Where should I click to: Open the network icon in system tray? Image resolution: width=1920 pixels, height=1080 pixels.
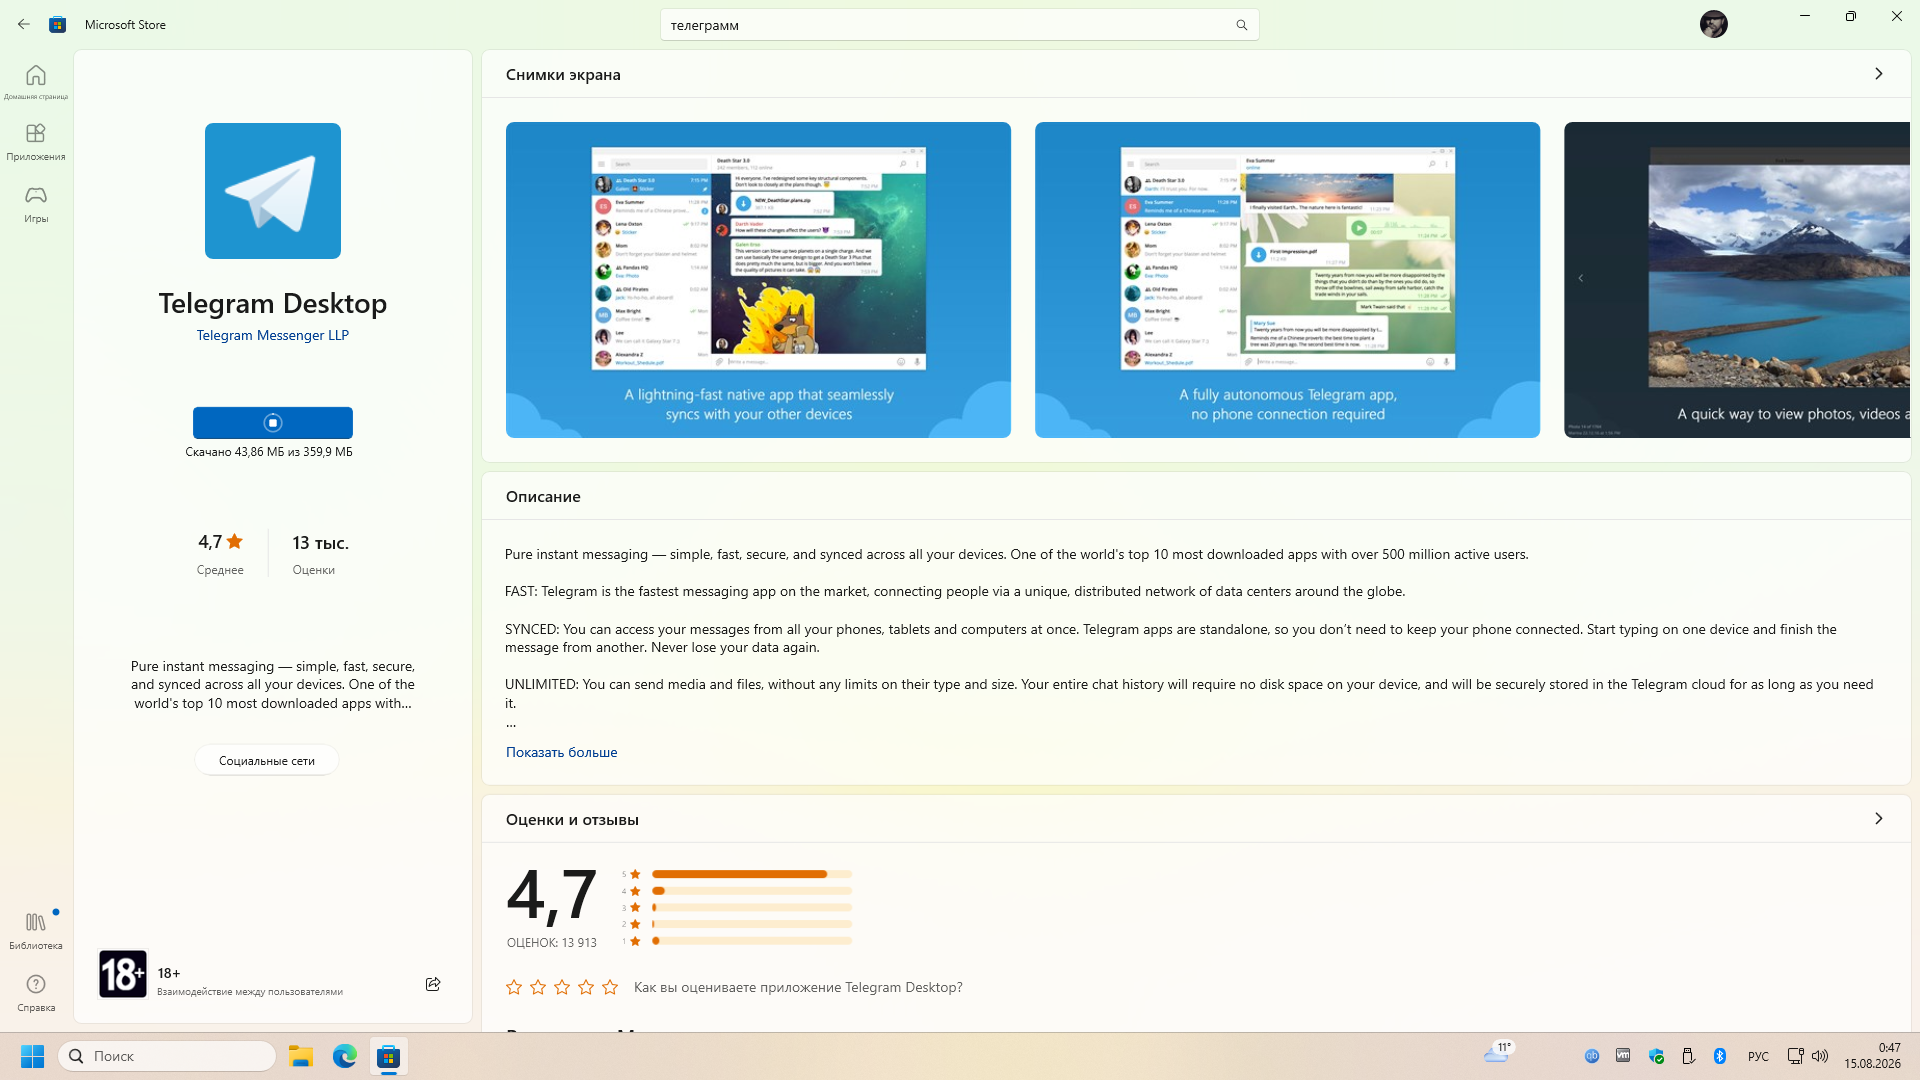tap(1795, 1056)
